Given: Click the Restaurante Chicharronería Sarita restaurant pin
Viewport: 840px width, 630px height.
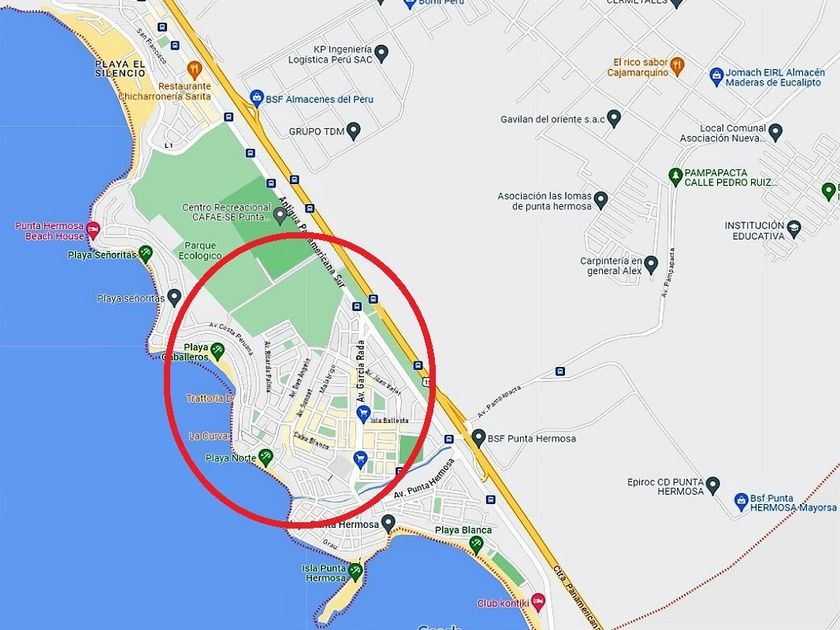Looking at the screenshot, I should click(x=194, y=69).
